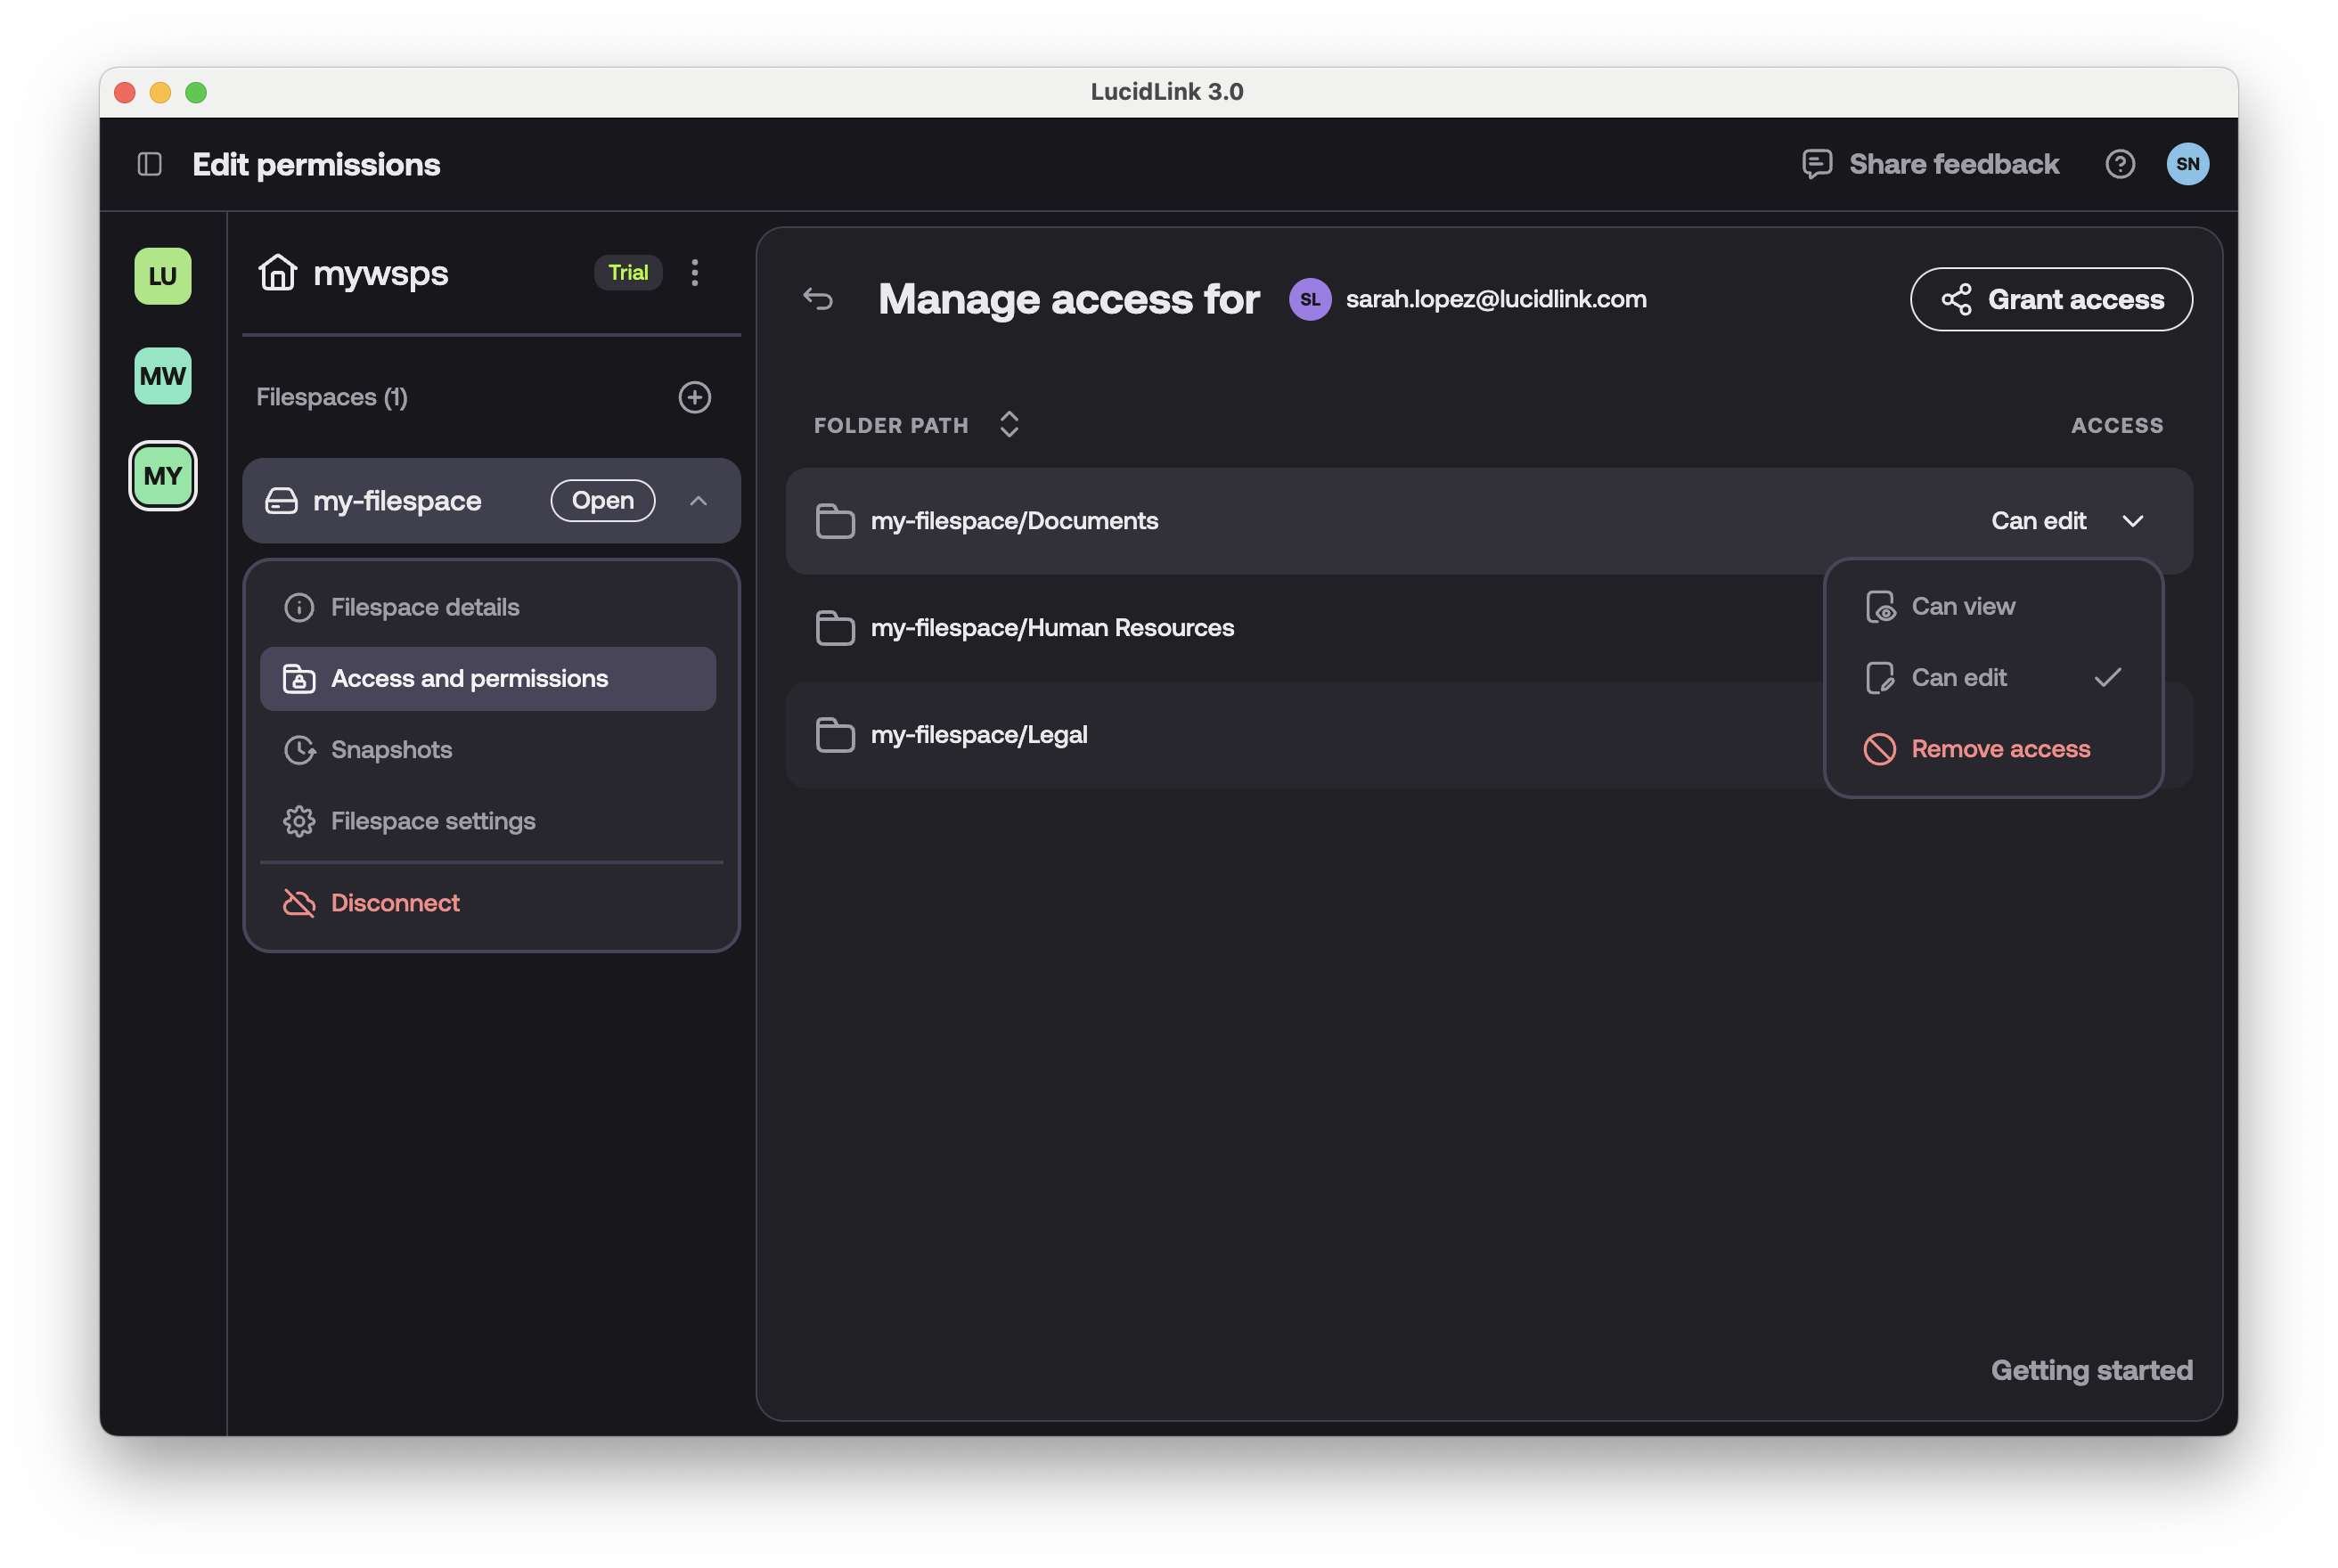Click the Human Resources folder icon
The width and height of the screenshot is (2338, 1568).
835,628
